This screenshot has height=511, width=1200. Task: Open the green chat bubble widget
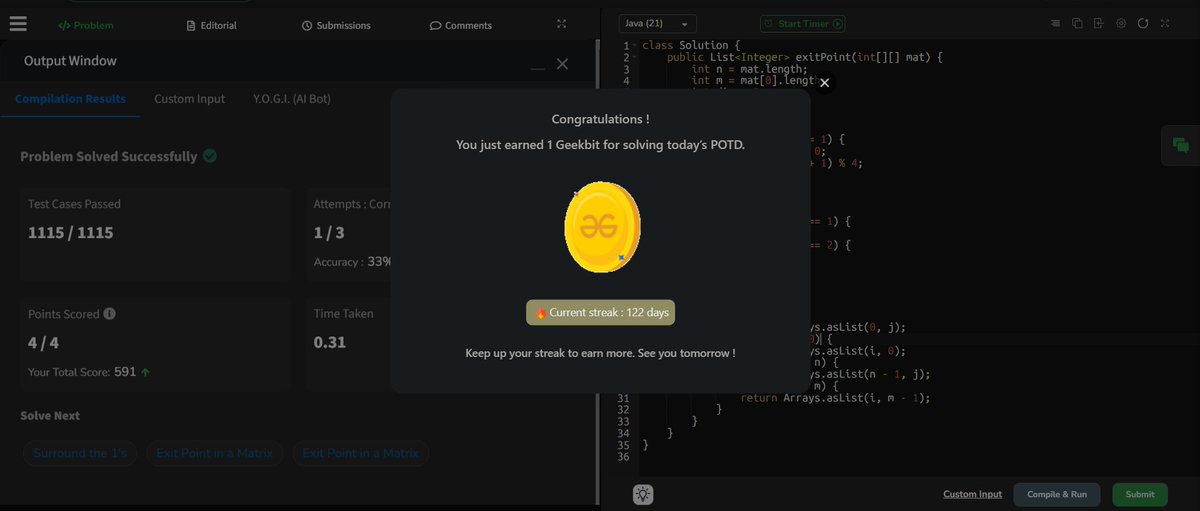pos(1181,146)
